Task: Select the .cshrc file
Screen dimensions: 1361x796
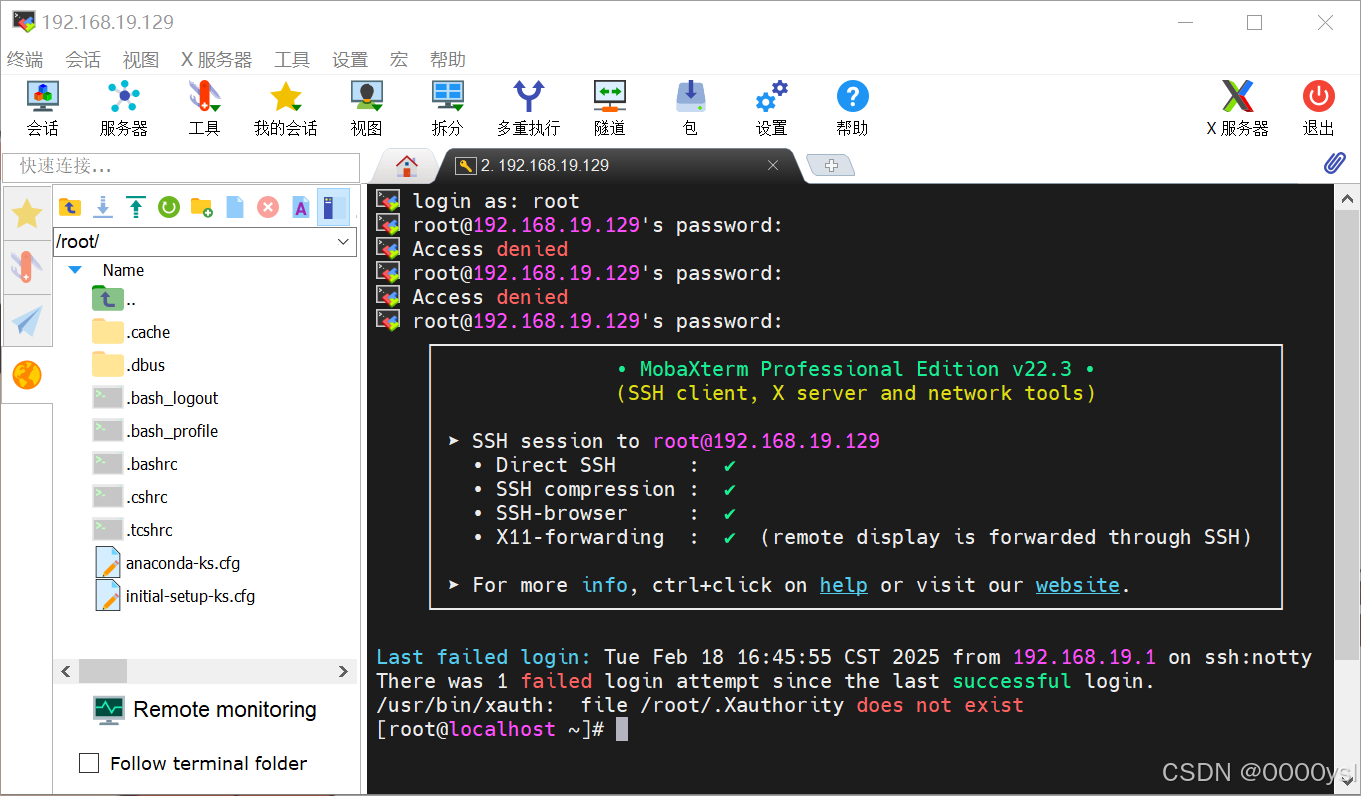Action: [x=130, y=497]
